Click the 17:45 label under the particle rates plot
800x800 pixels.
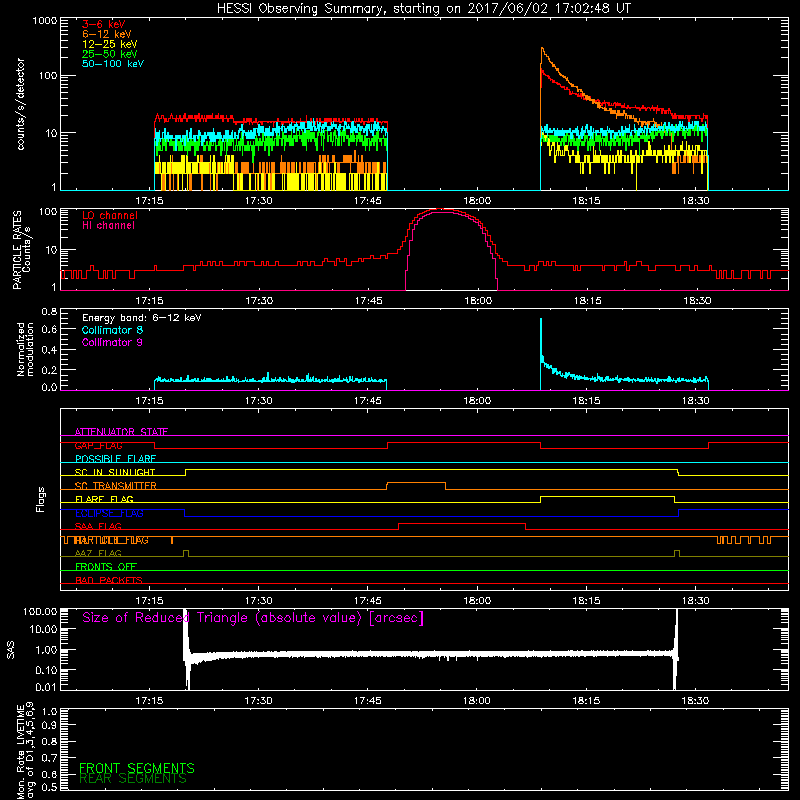[x=368, y=301]
